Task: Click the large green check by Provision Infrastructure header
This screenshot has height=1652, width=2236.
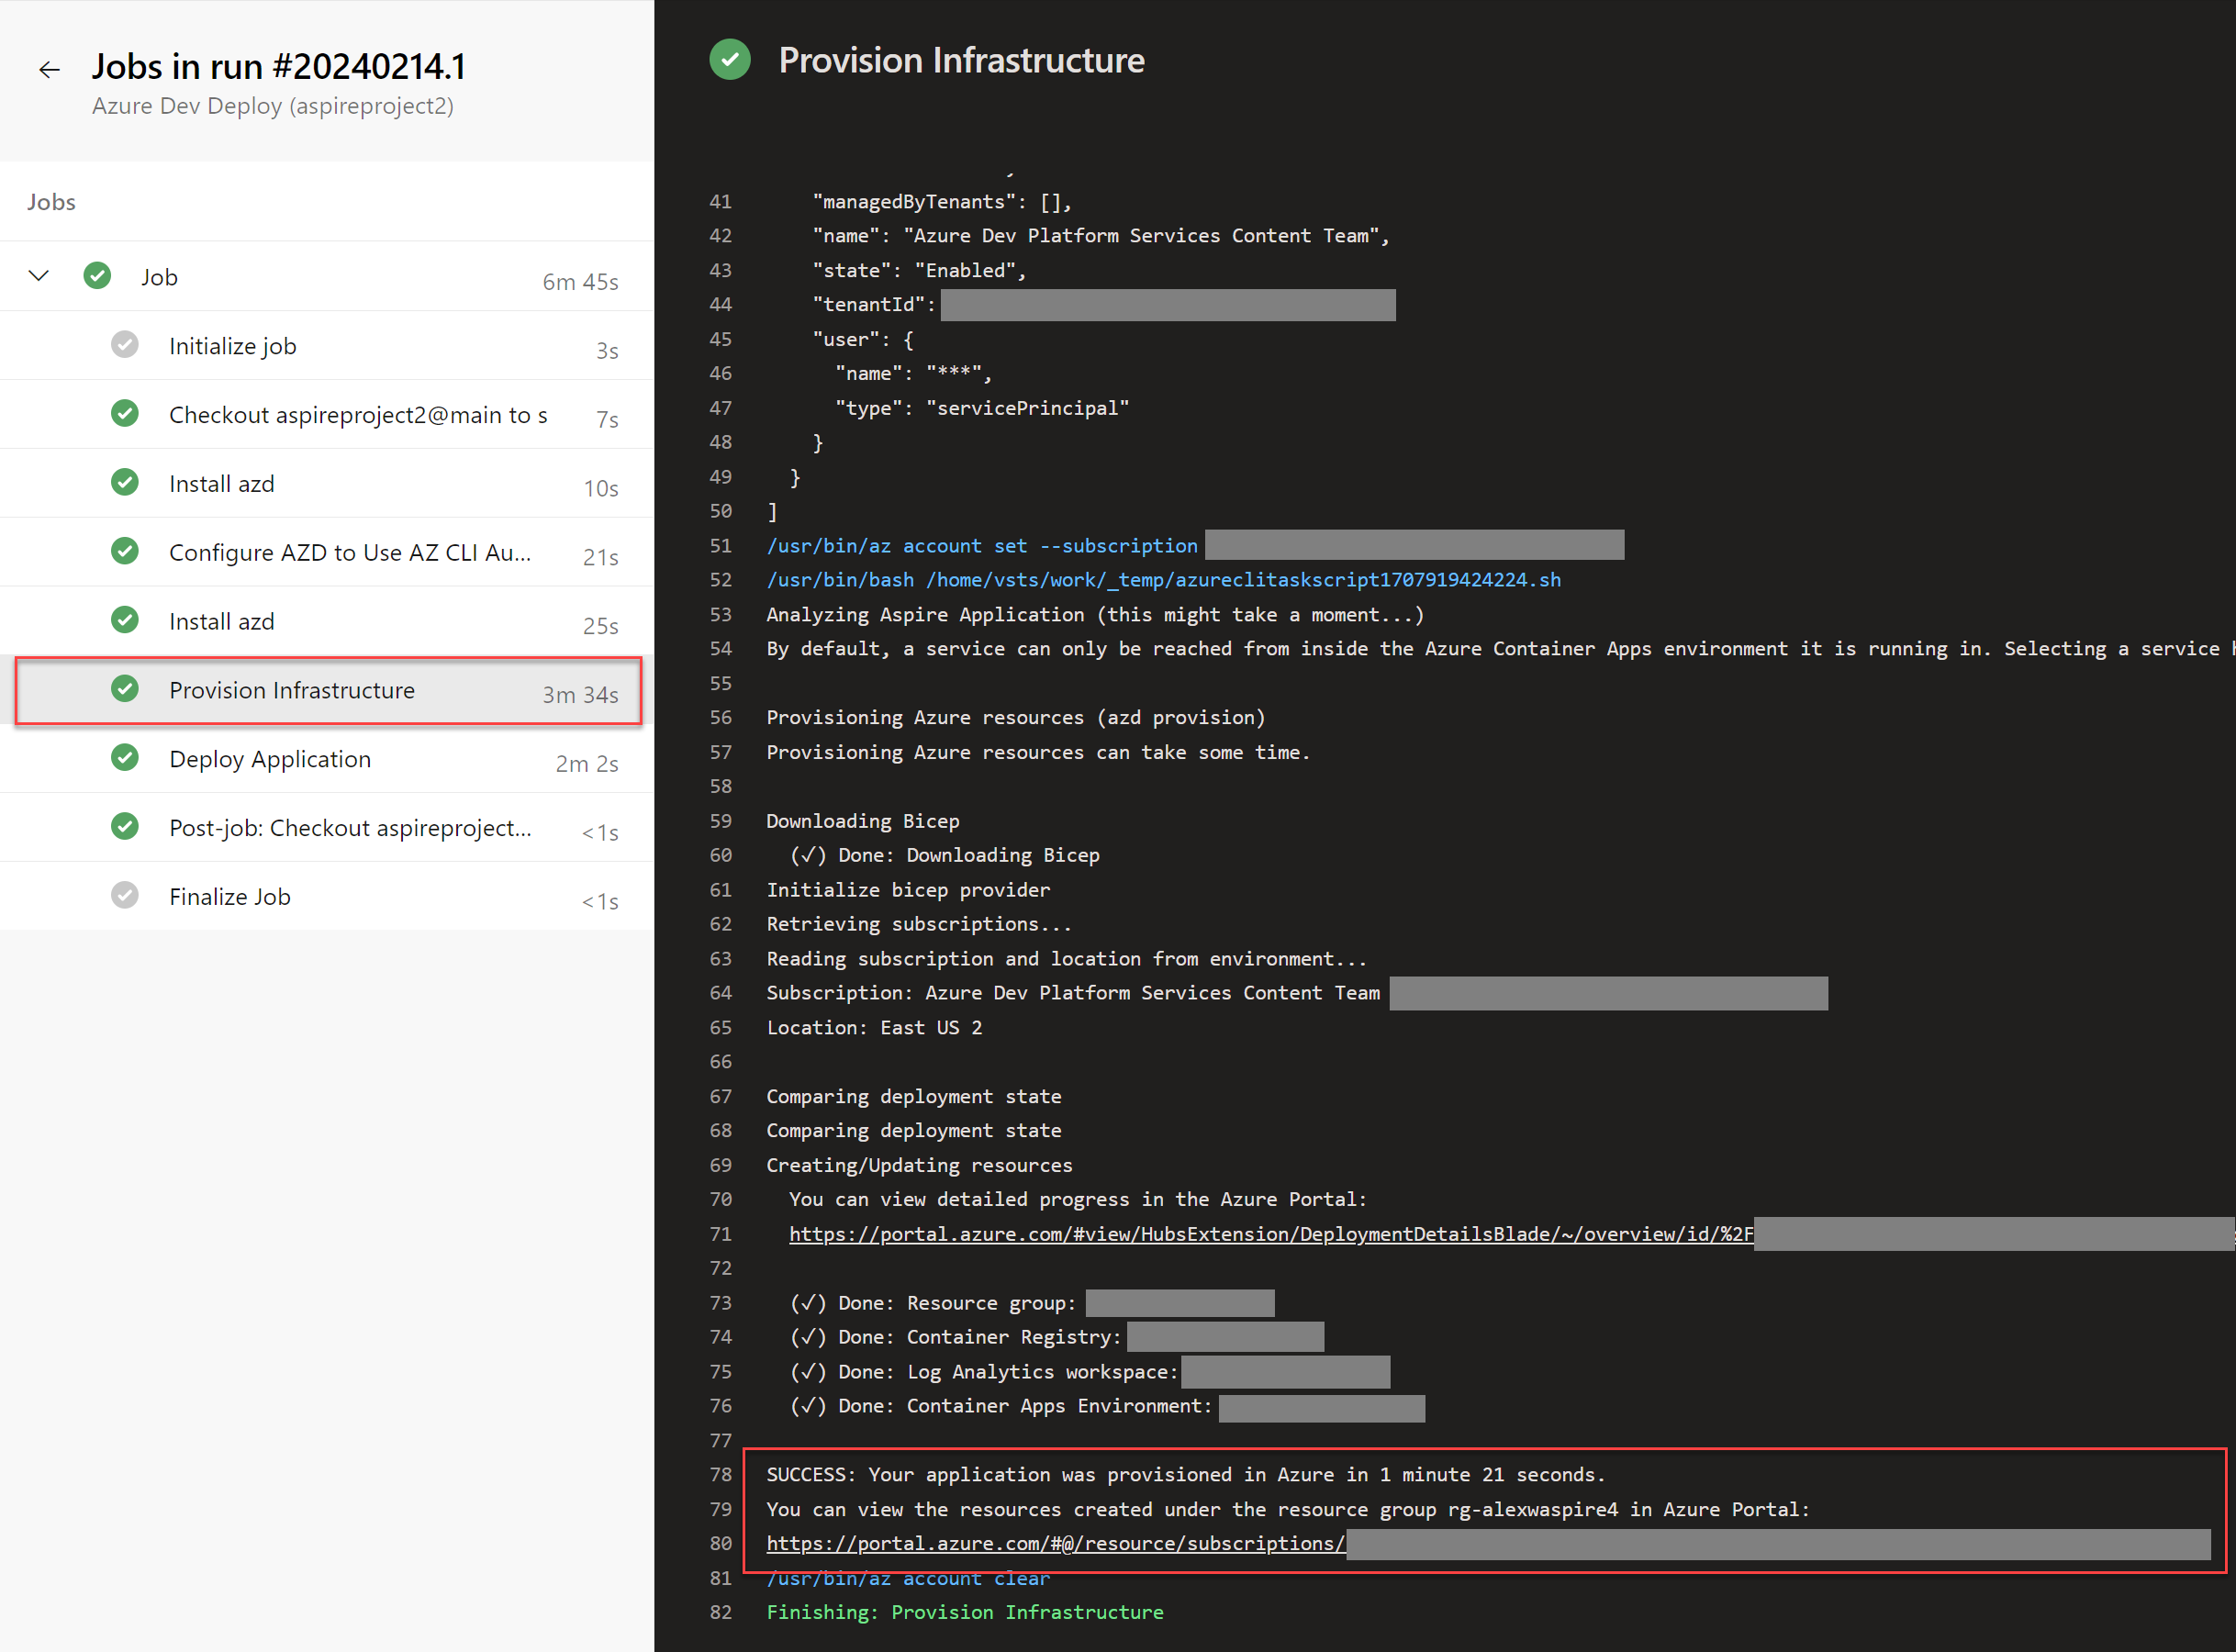Action: coord(730,60)
